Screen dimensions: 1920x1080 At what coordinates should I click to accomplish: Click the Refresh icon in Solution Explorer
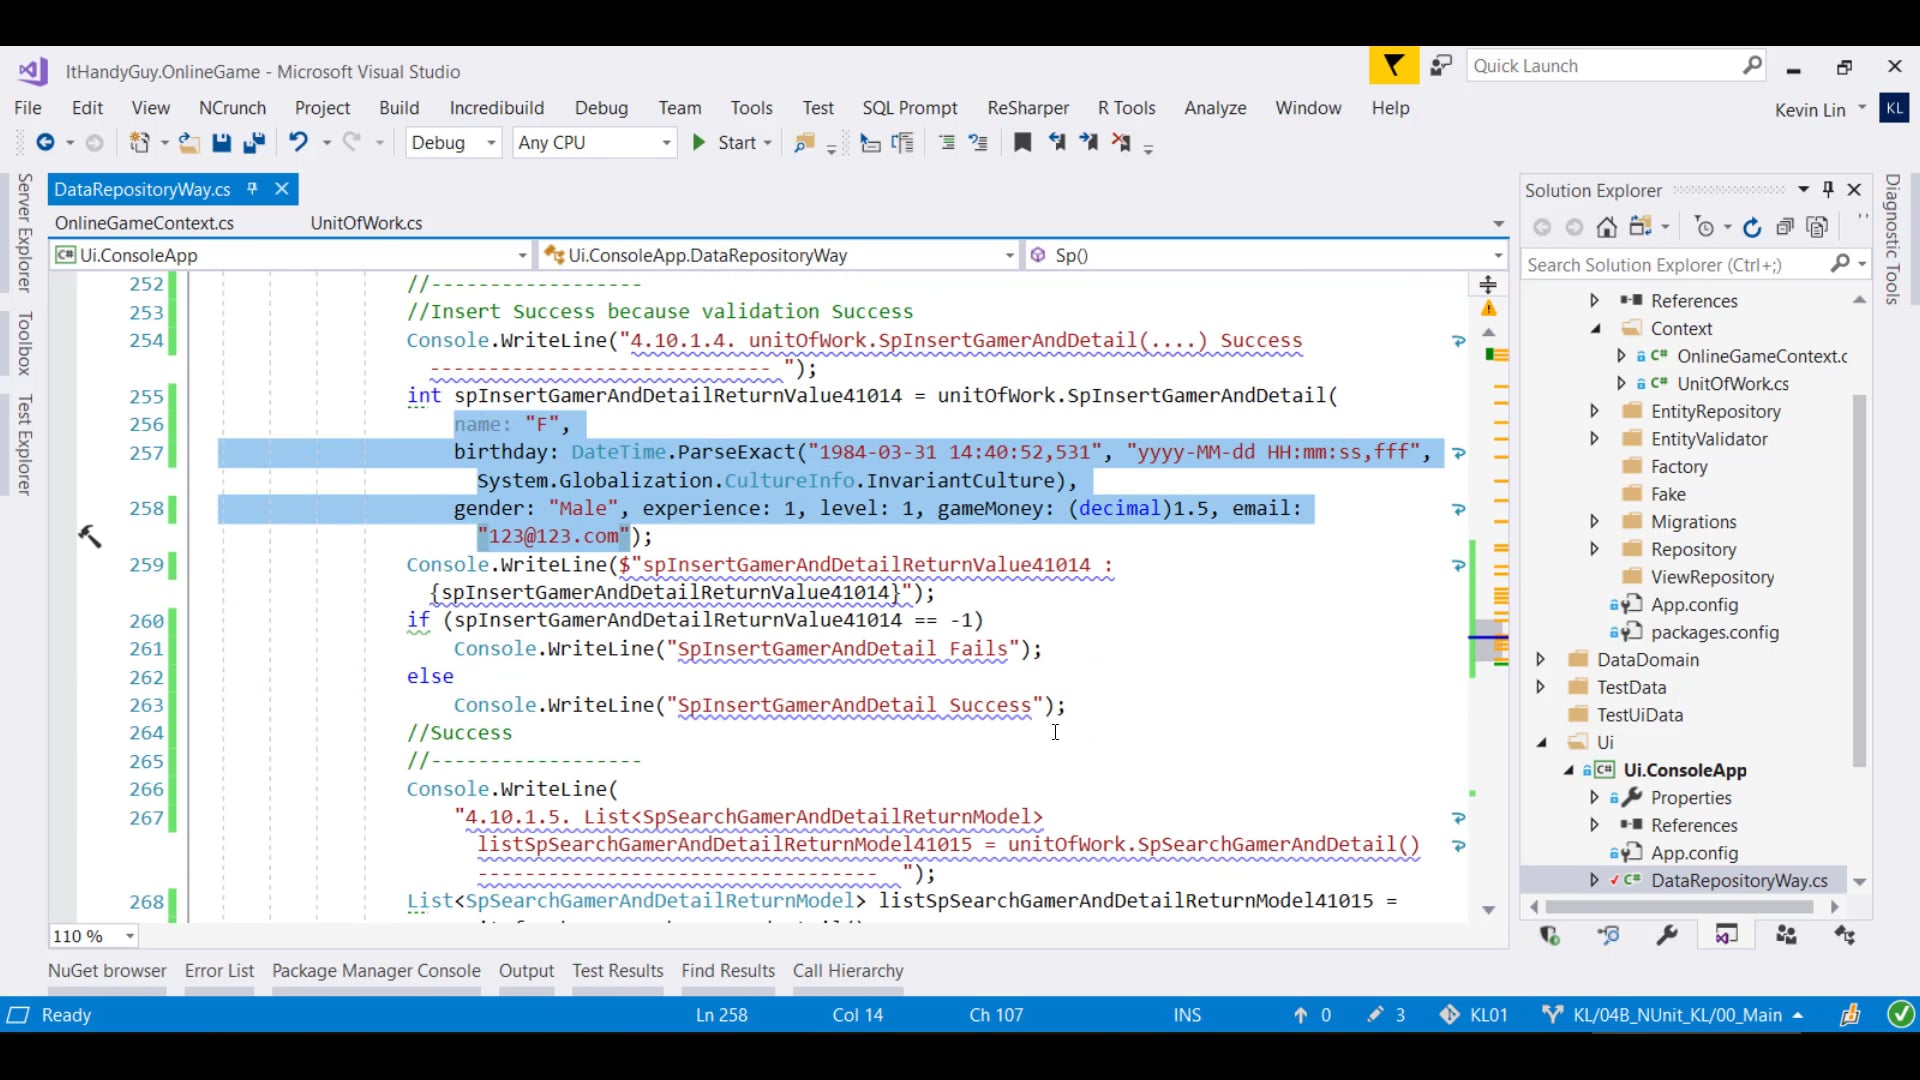point(1752,227)
